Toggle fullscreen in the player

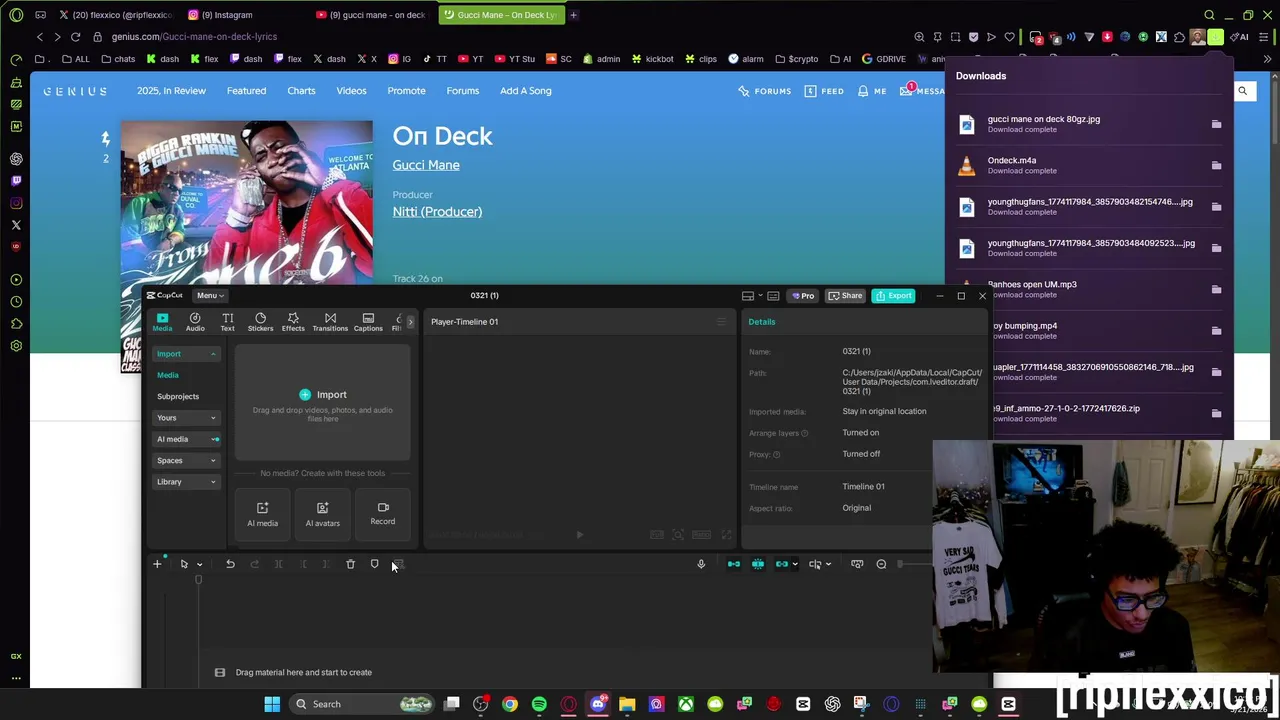coord(726,535)
